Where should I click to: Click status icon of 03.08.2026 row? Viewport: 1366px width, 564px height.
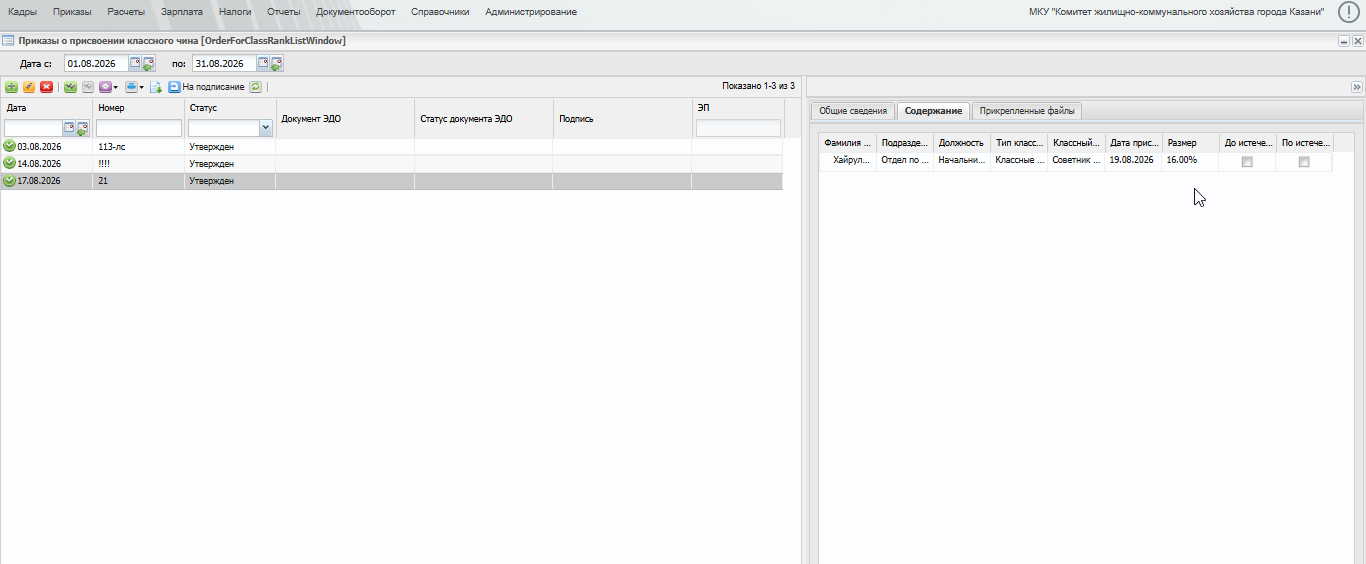[x=10, y=146]
